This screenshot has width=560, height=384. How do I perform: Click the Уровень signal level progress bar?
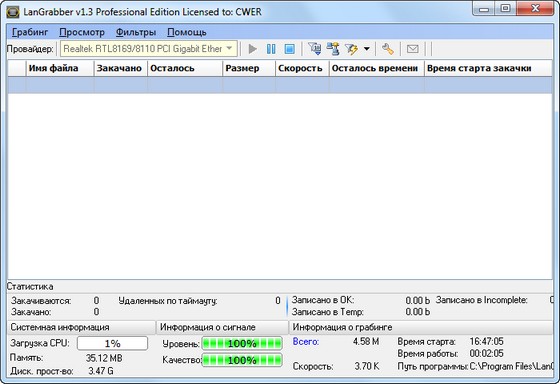coord(242,344)
